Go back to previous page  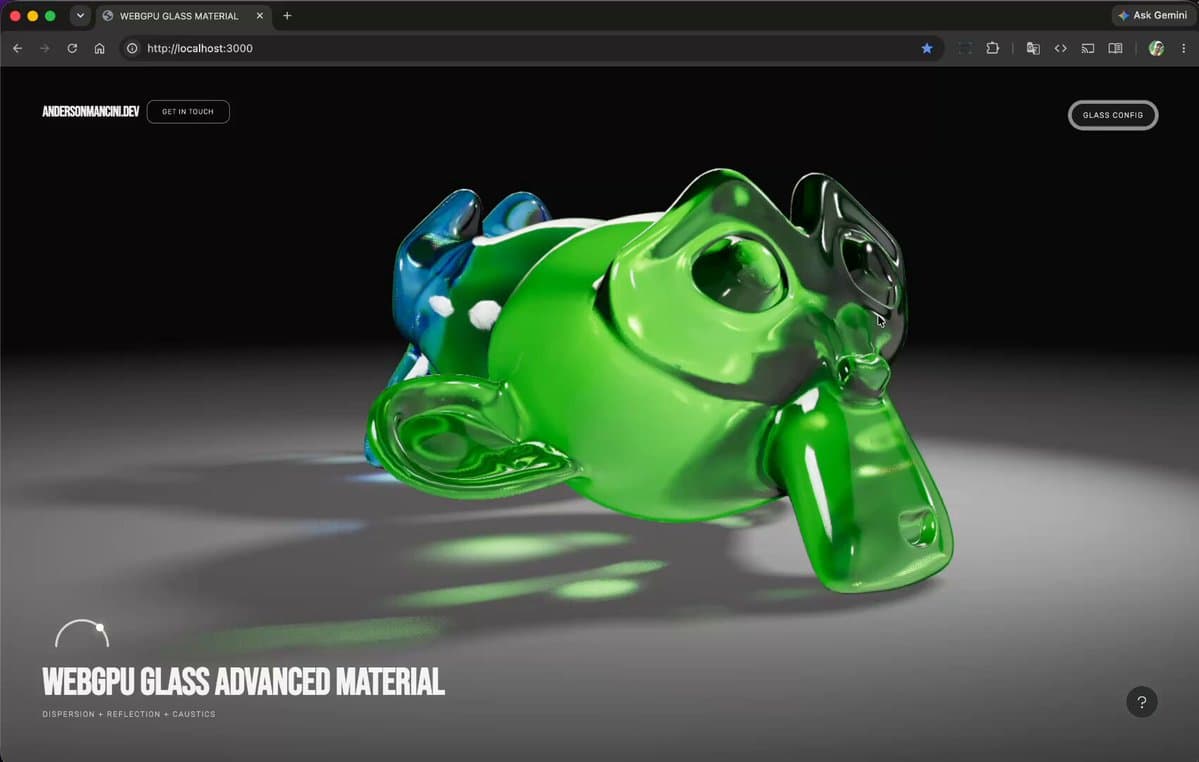point(18,48)
